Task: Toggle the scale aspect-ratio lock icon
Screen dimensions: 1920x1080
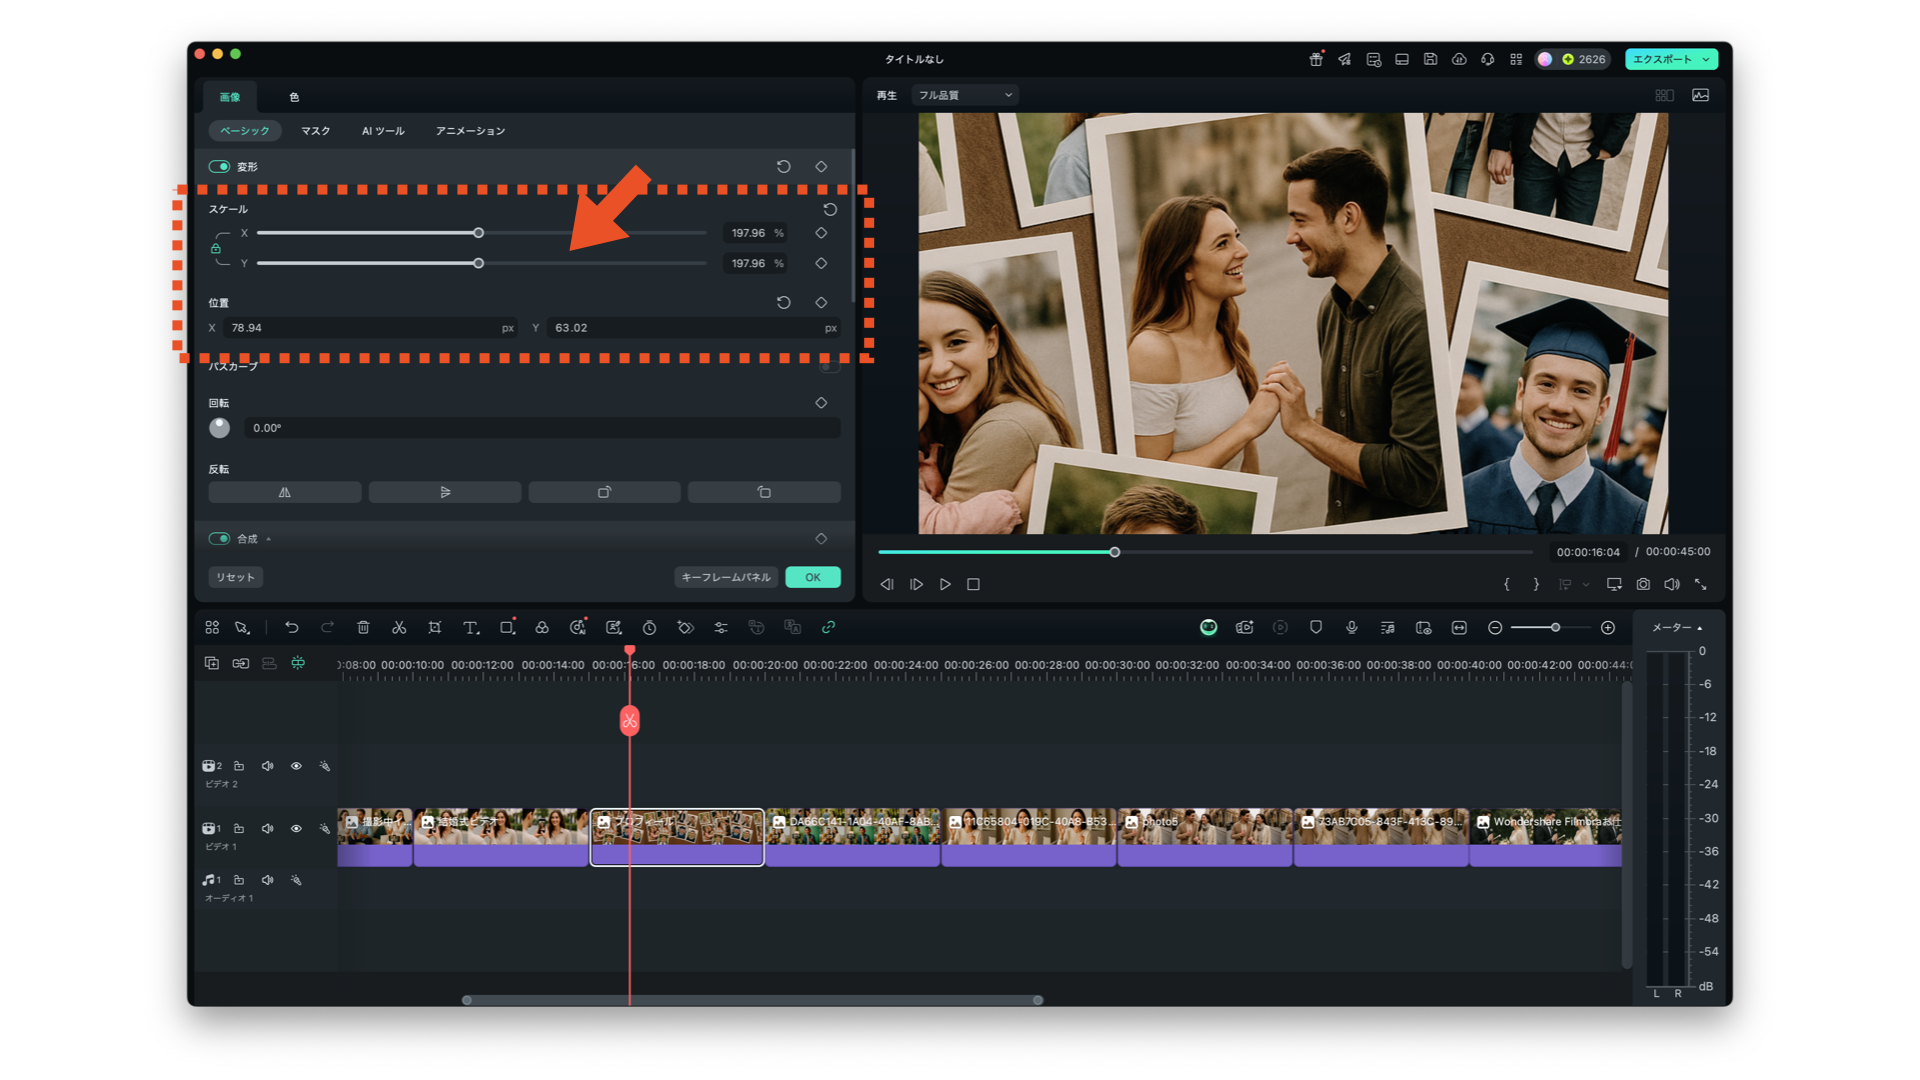Action: 215,248
